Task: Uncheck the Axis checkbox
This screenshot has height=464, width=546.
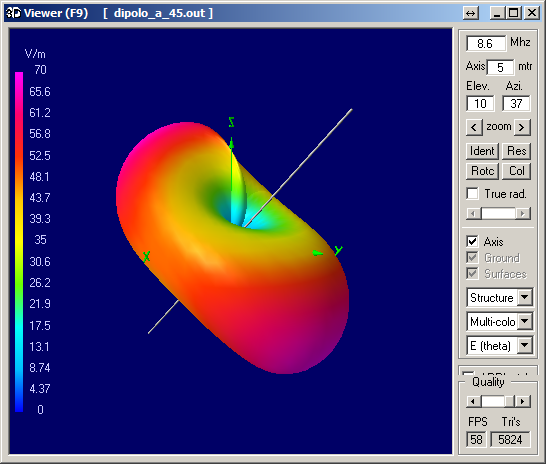Action: 472,241
